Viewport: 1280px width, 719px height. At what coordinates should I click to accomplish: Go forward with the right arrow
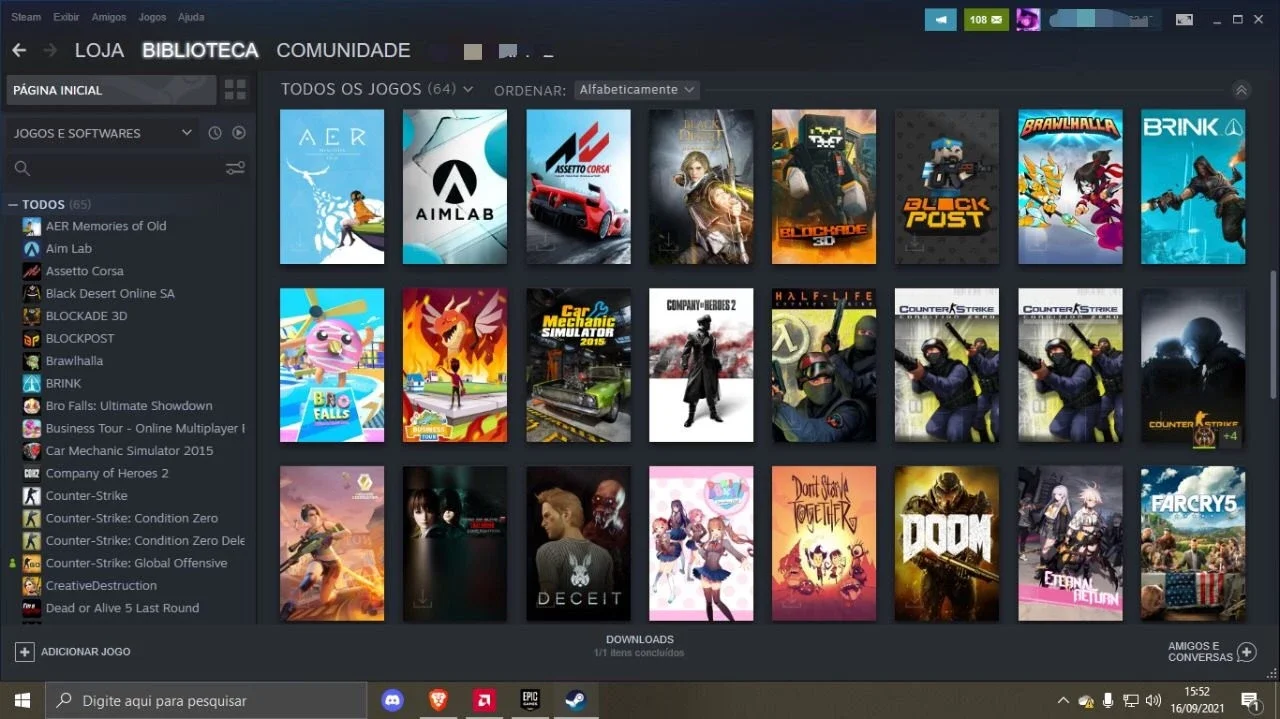tap(50, 50)
